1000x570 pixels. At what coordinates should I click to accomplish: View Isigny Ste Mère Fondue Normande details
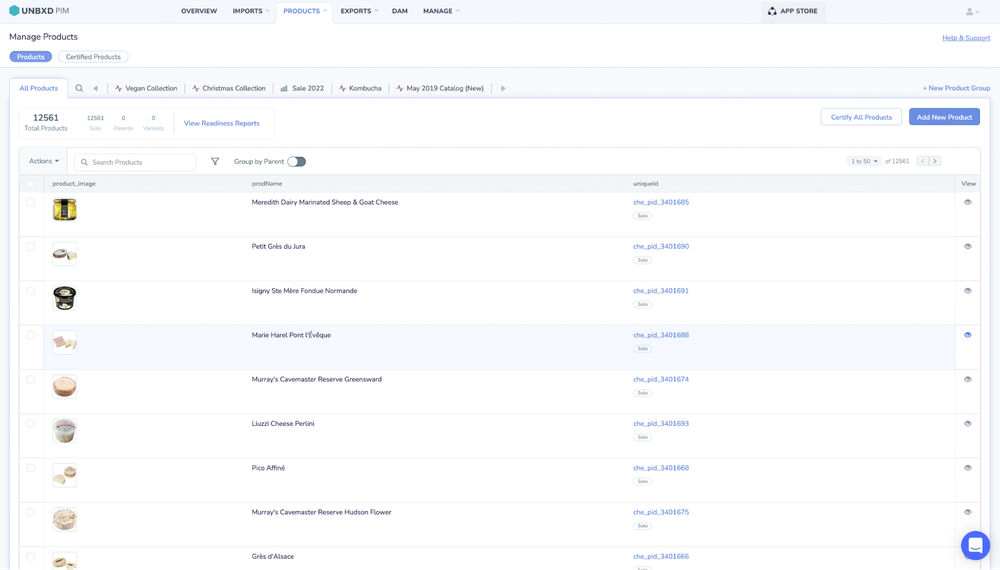[x=967, y=291]
